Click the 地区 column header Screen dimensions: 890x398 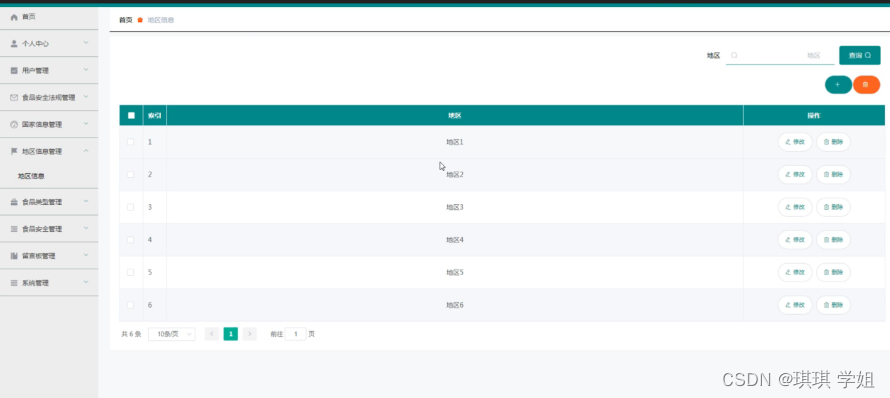[455, 115]
